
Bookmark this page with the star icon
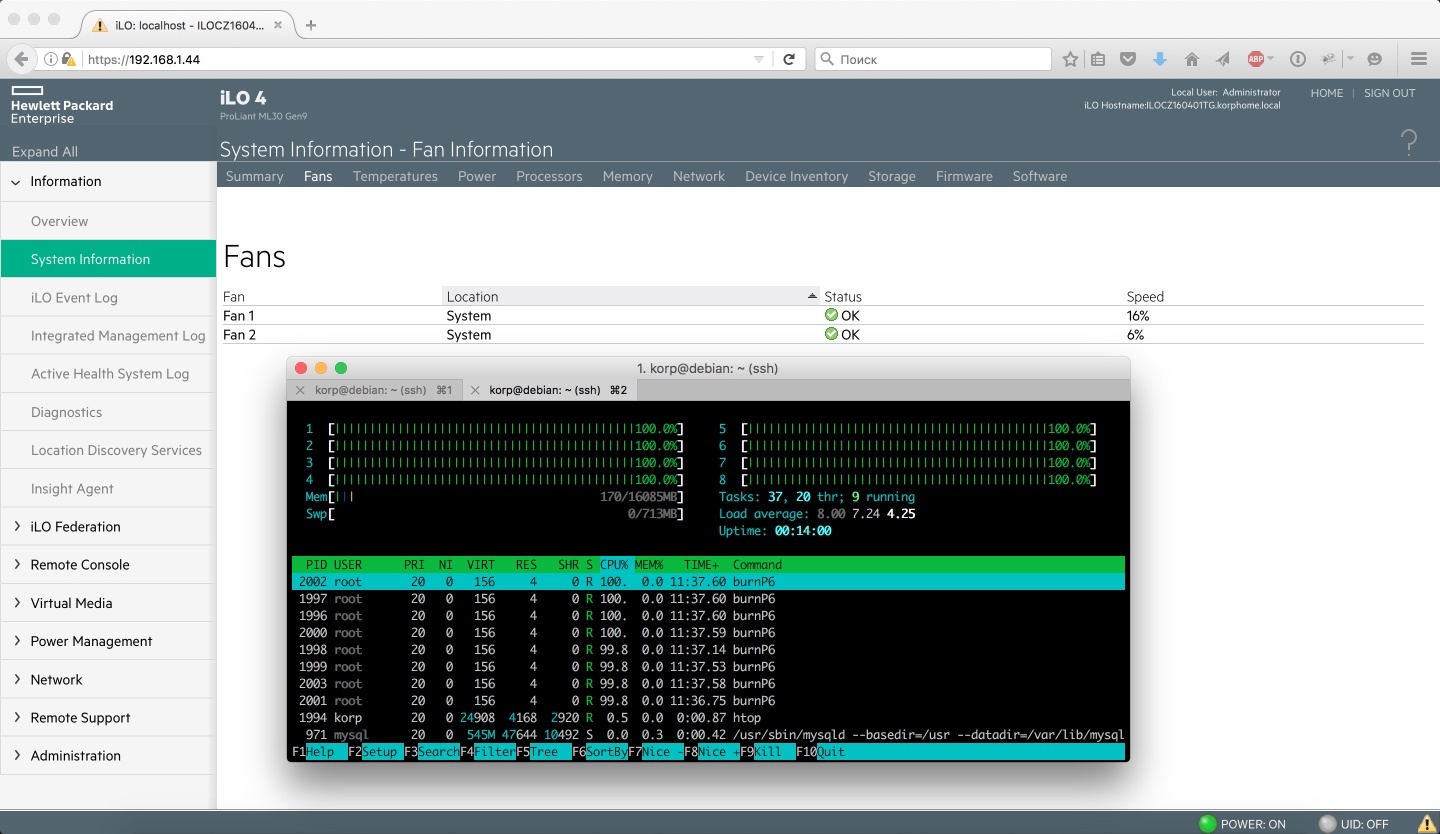coord(1070,59)
